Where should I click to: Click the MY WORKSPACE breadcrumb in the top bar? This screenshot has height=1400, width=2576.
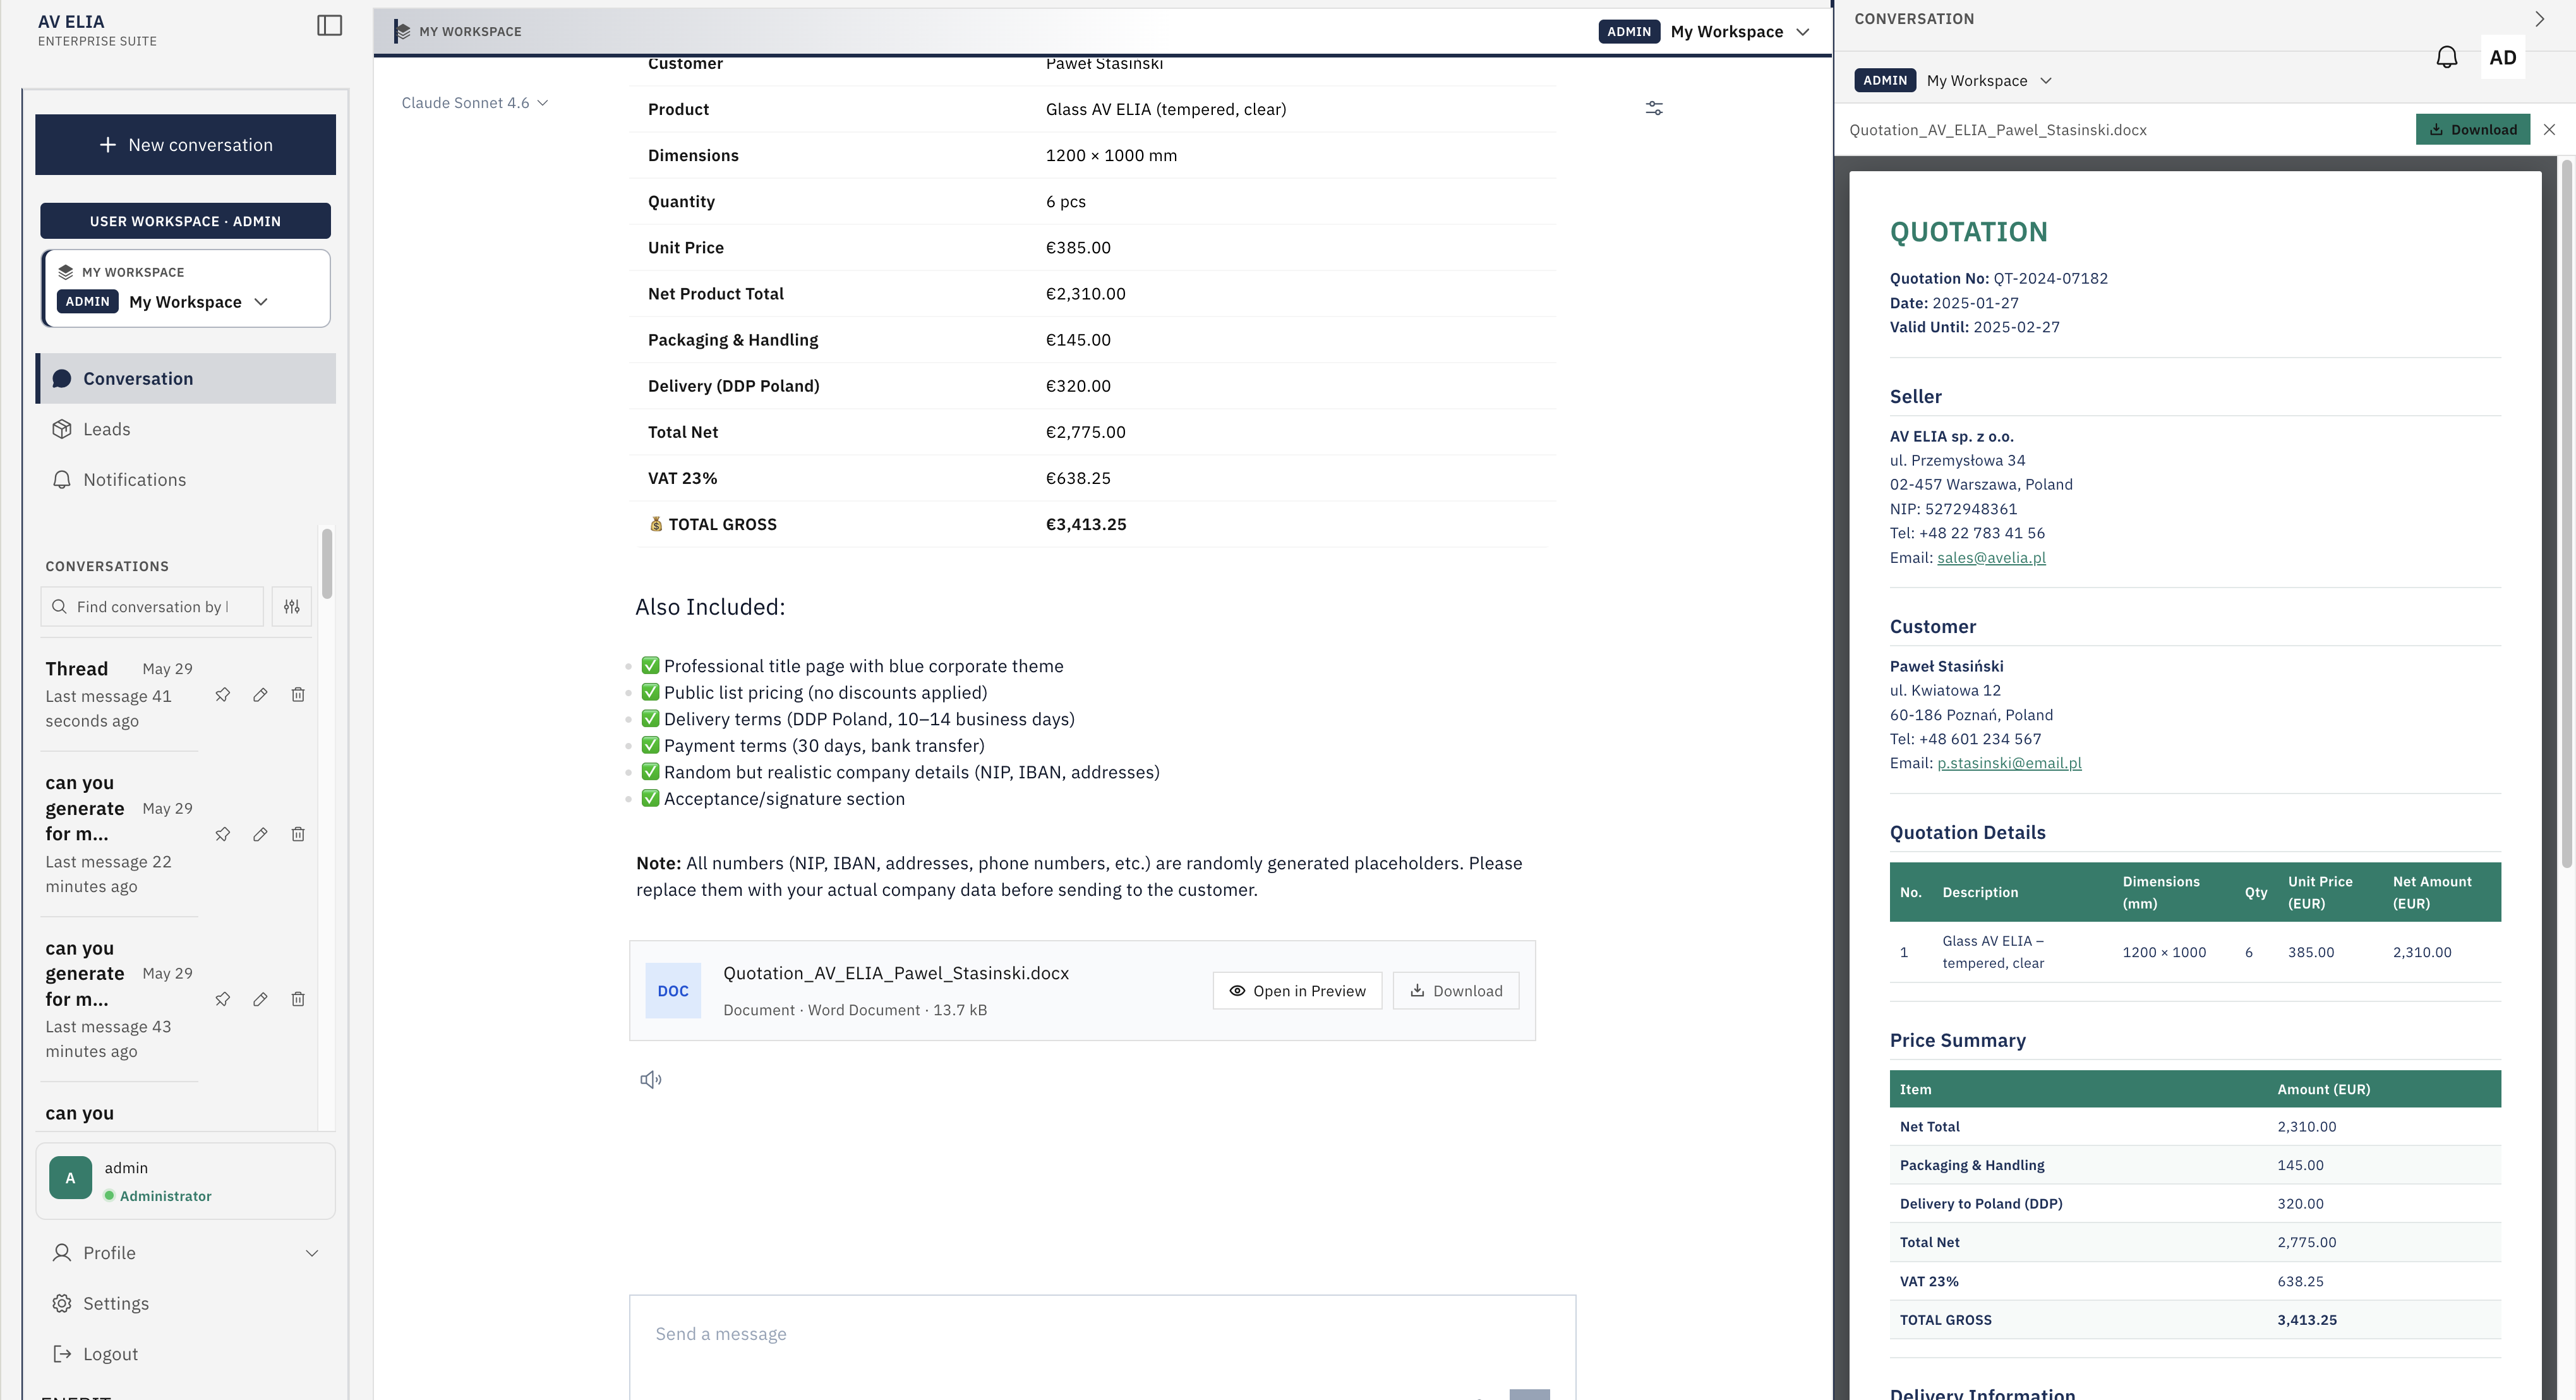470,32
